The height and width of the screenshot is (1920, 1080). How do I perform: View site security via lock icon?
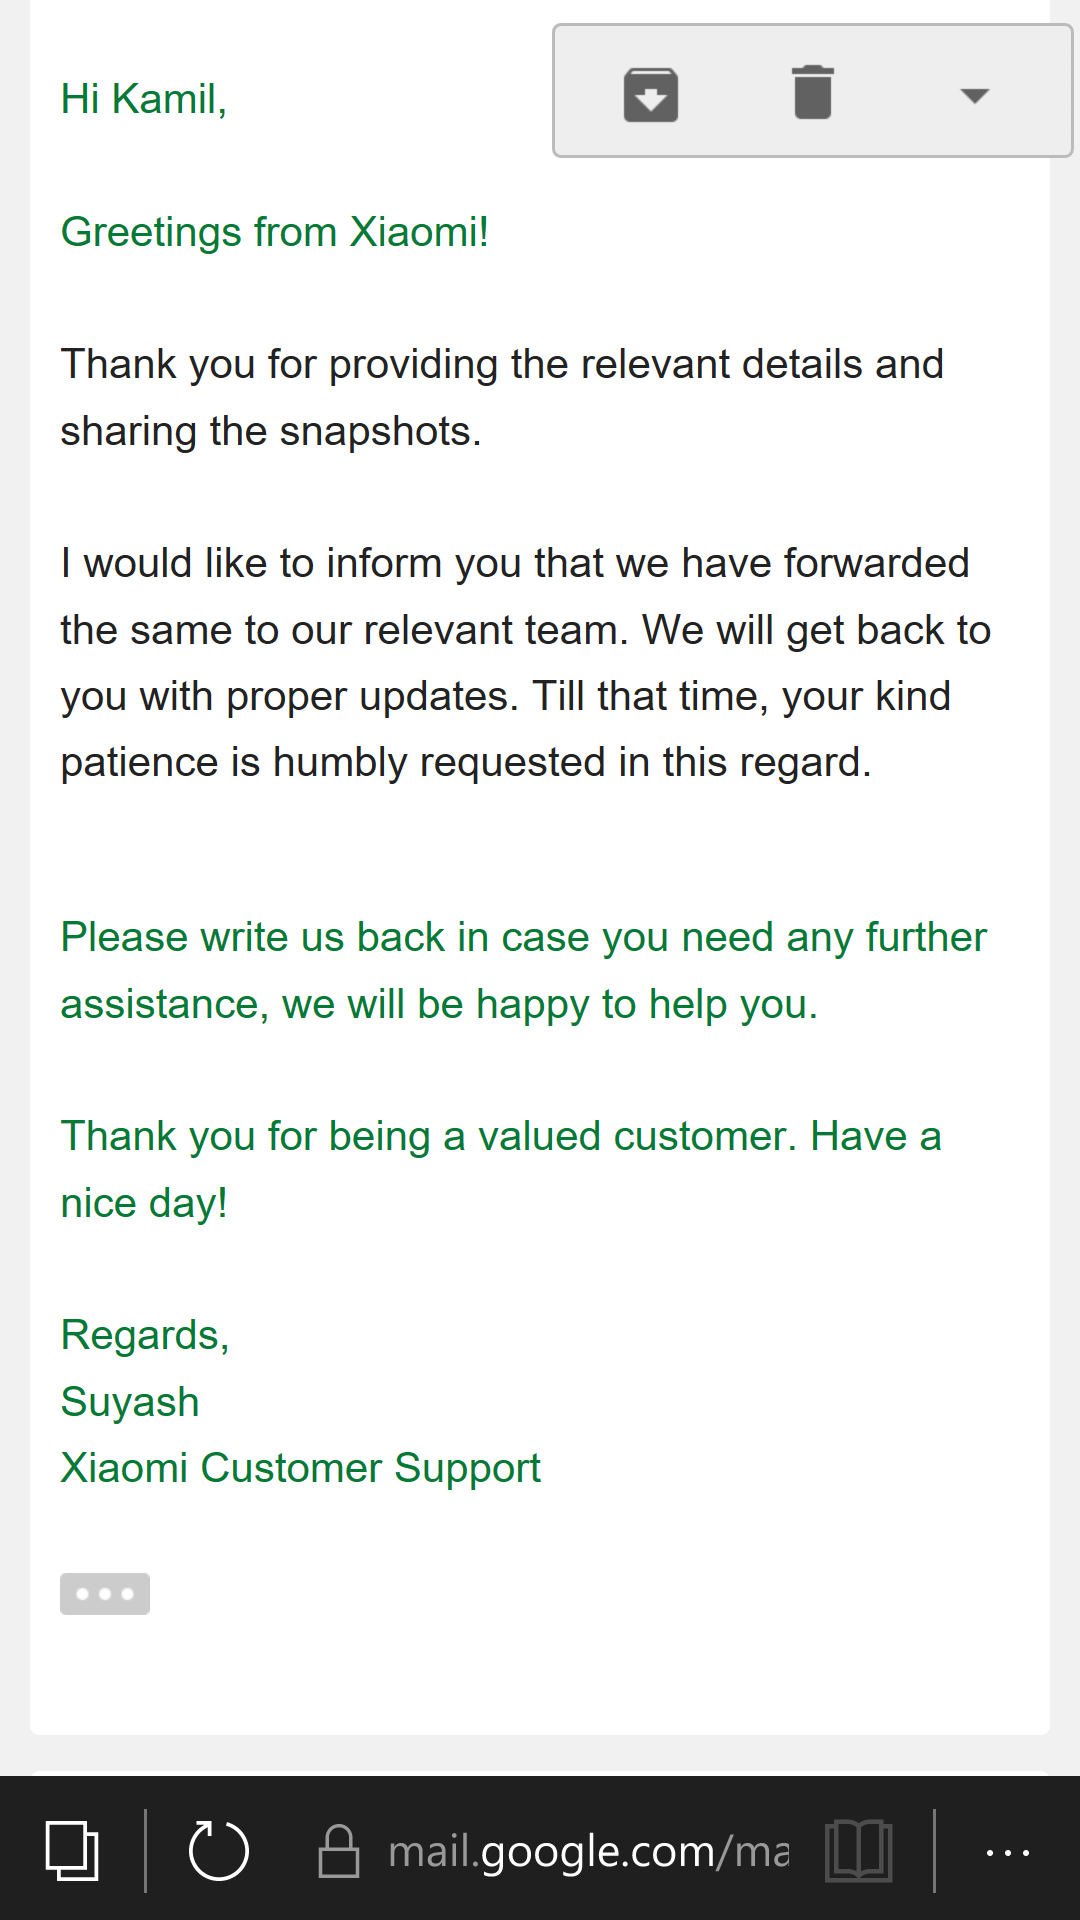click(339, 1851)
